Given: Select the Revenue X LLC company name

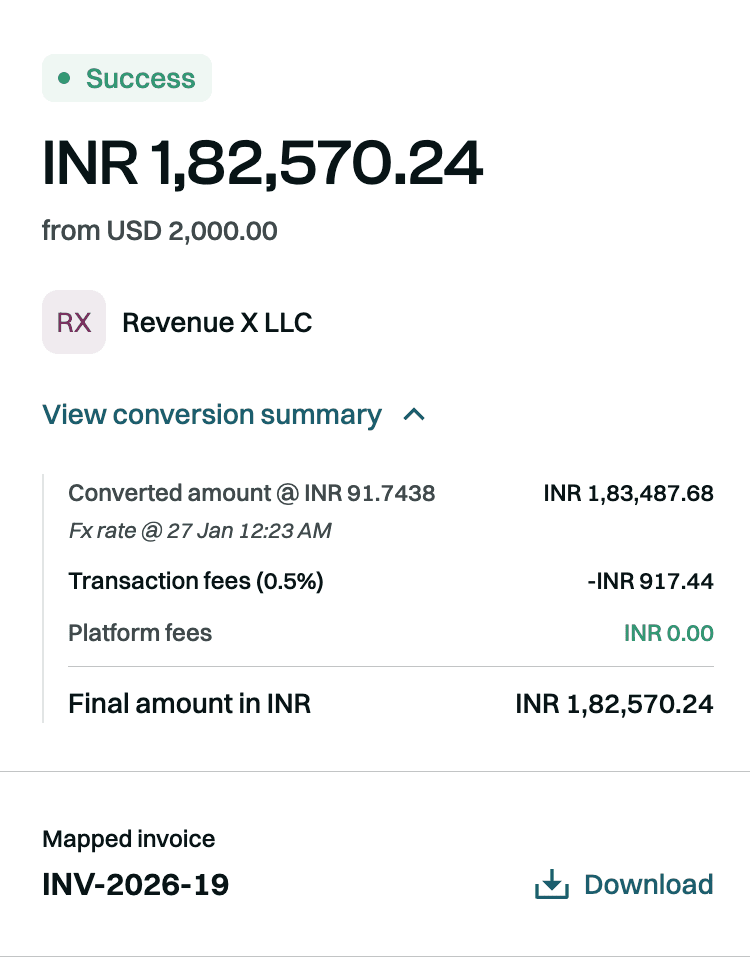Looking at the screenshot, I should pos(216,322).
